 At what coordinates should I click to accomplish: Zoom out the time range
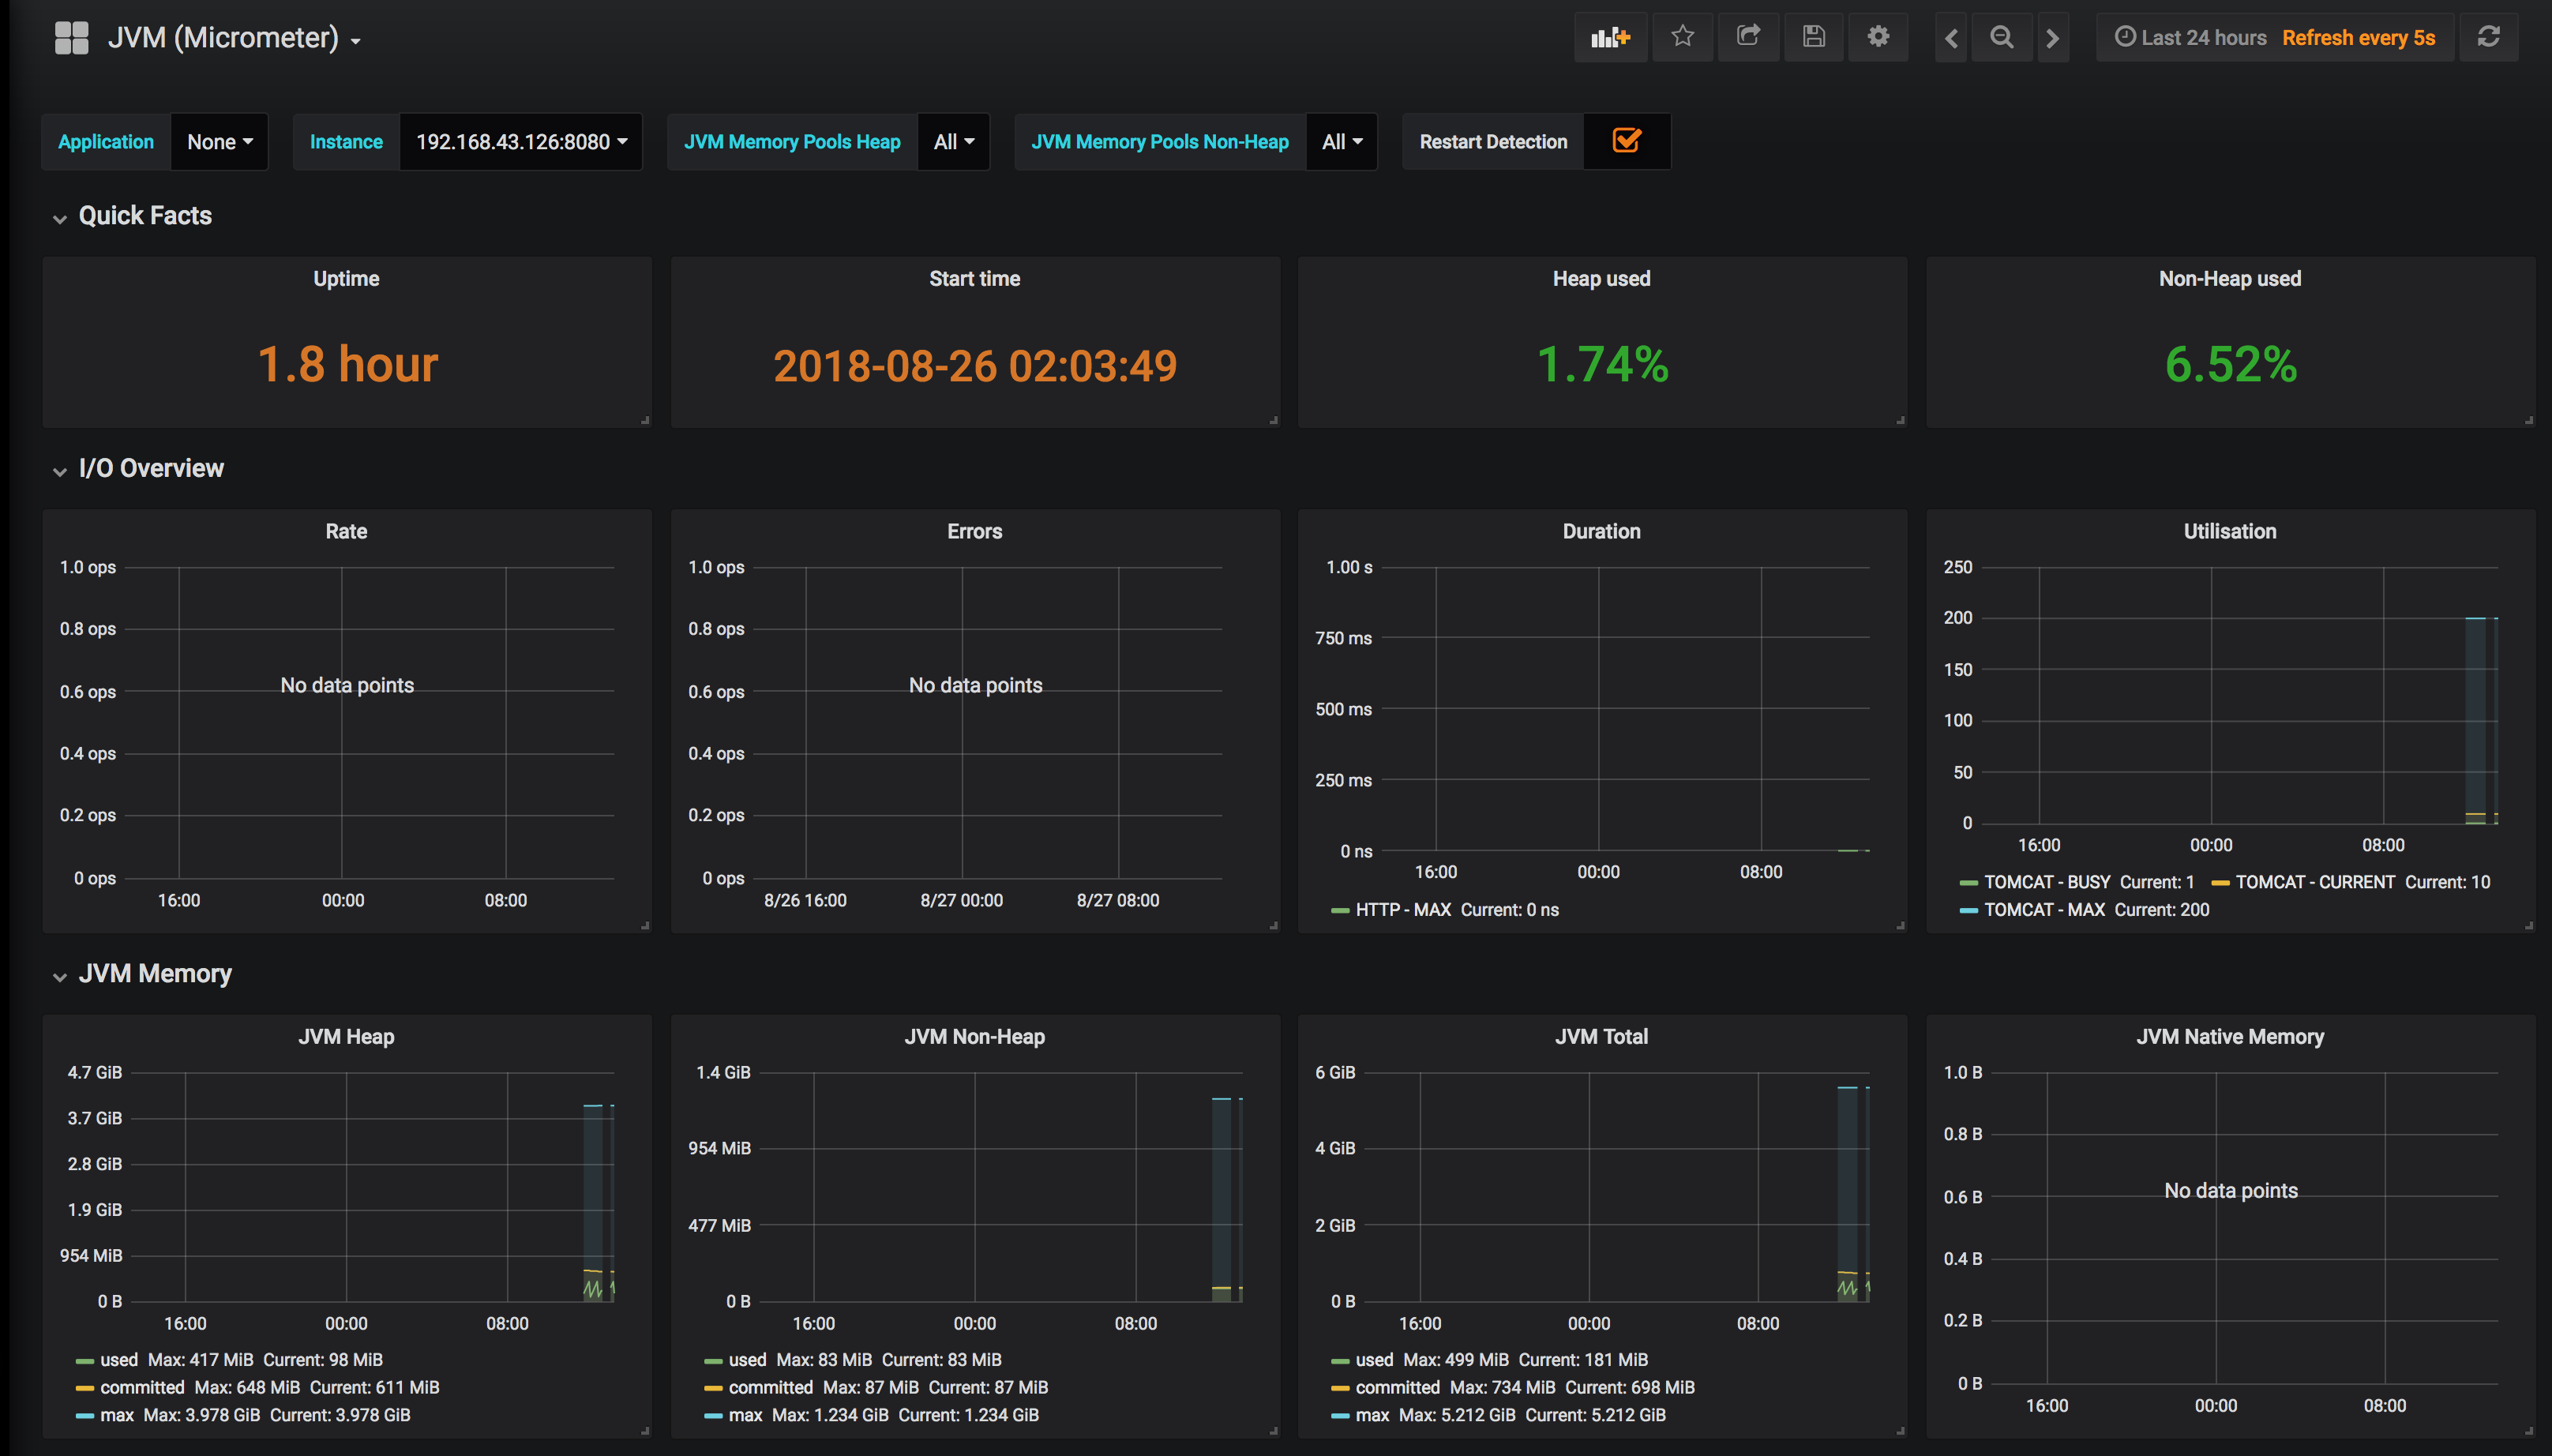[2001, 37]
